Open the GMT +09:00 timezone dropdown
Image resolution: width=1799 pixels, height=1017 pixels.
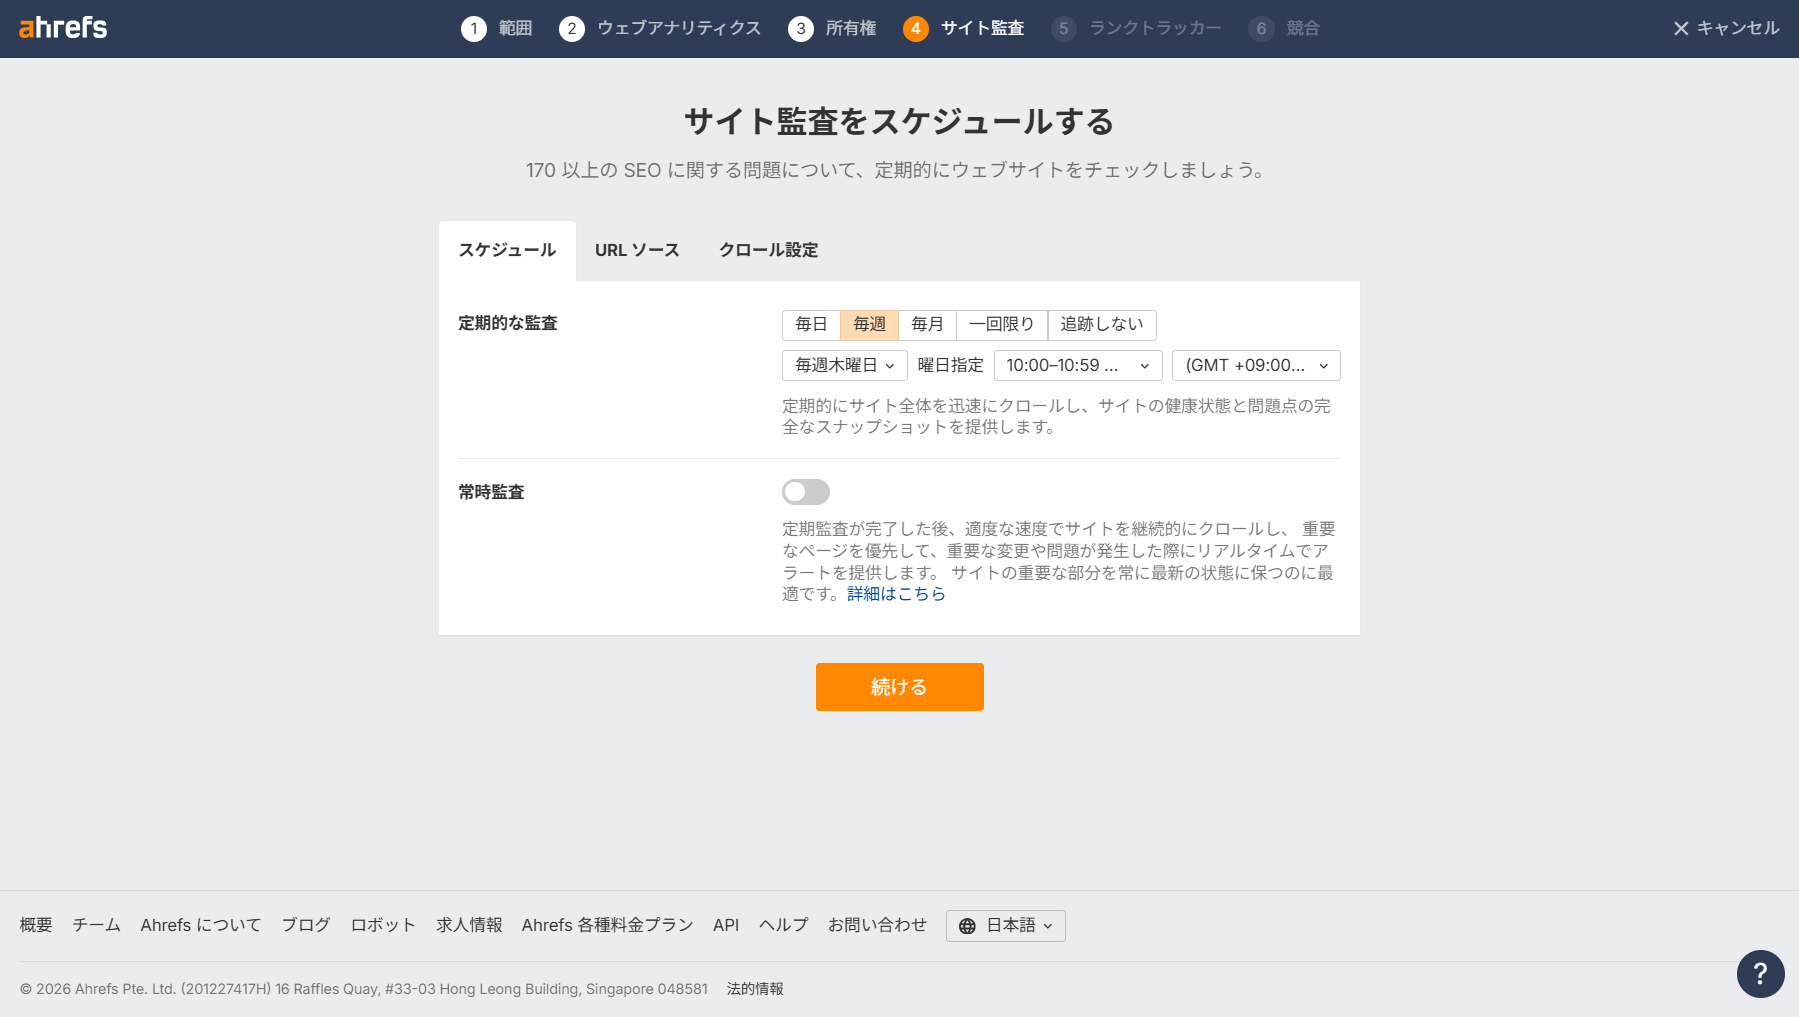pyautogui.click(x=1256, y=365)
